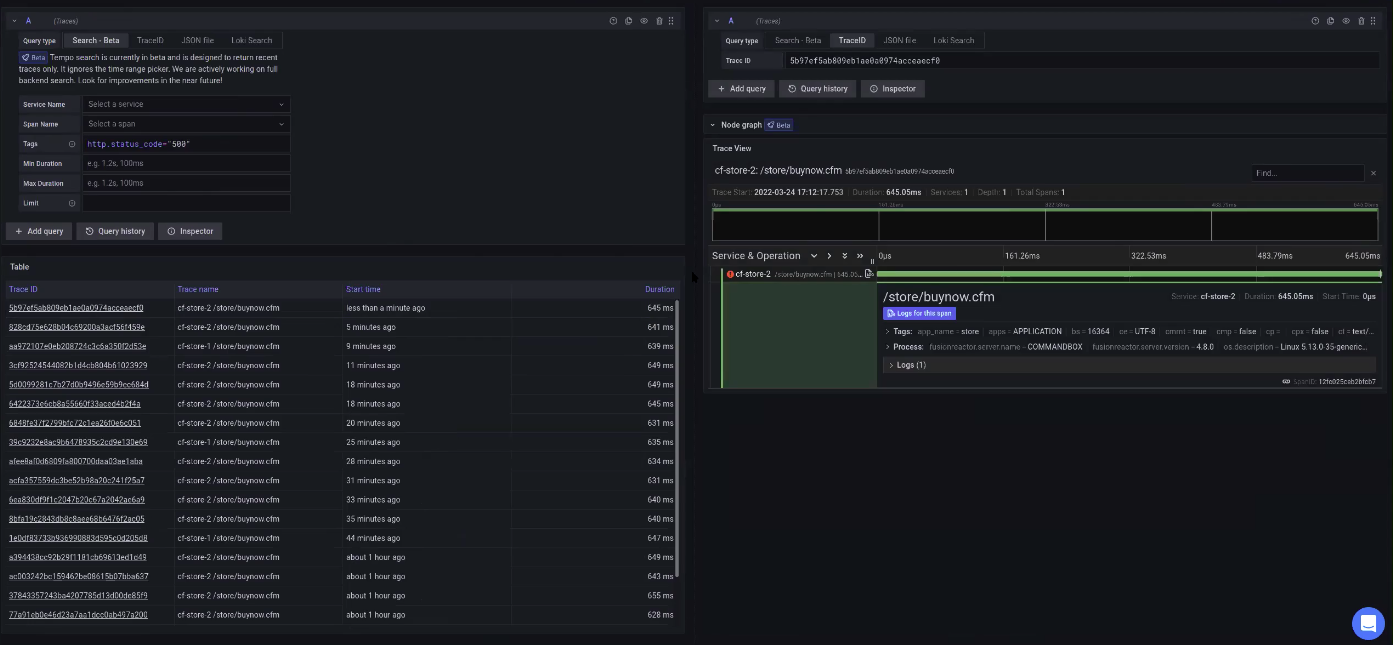The width and height of the screenshot is (1393, 645).
Task: Clear the trace Find box with the X icon
Action: (1373, 173)
